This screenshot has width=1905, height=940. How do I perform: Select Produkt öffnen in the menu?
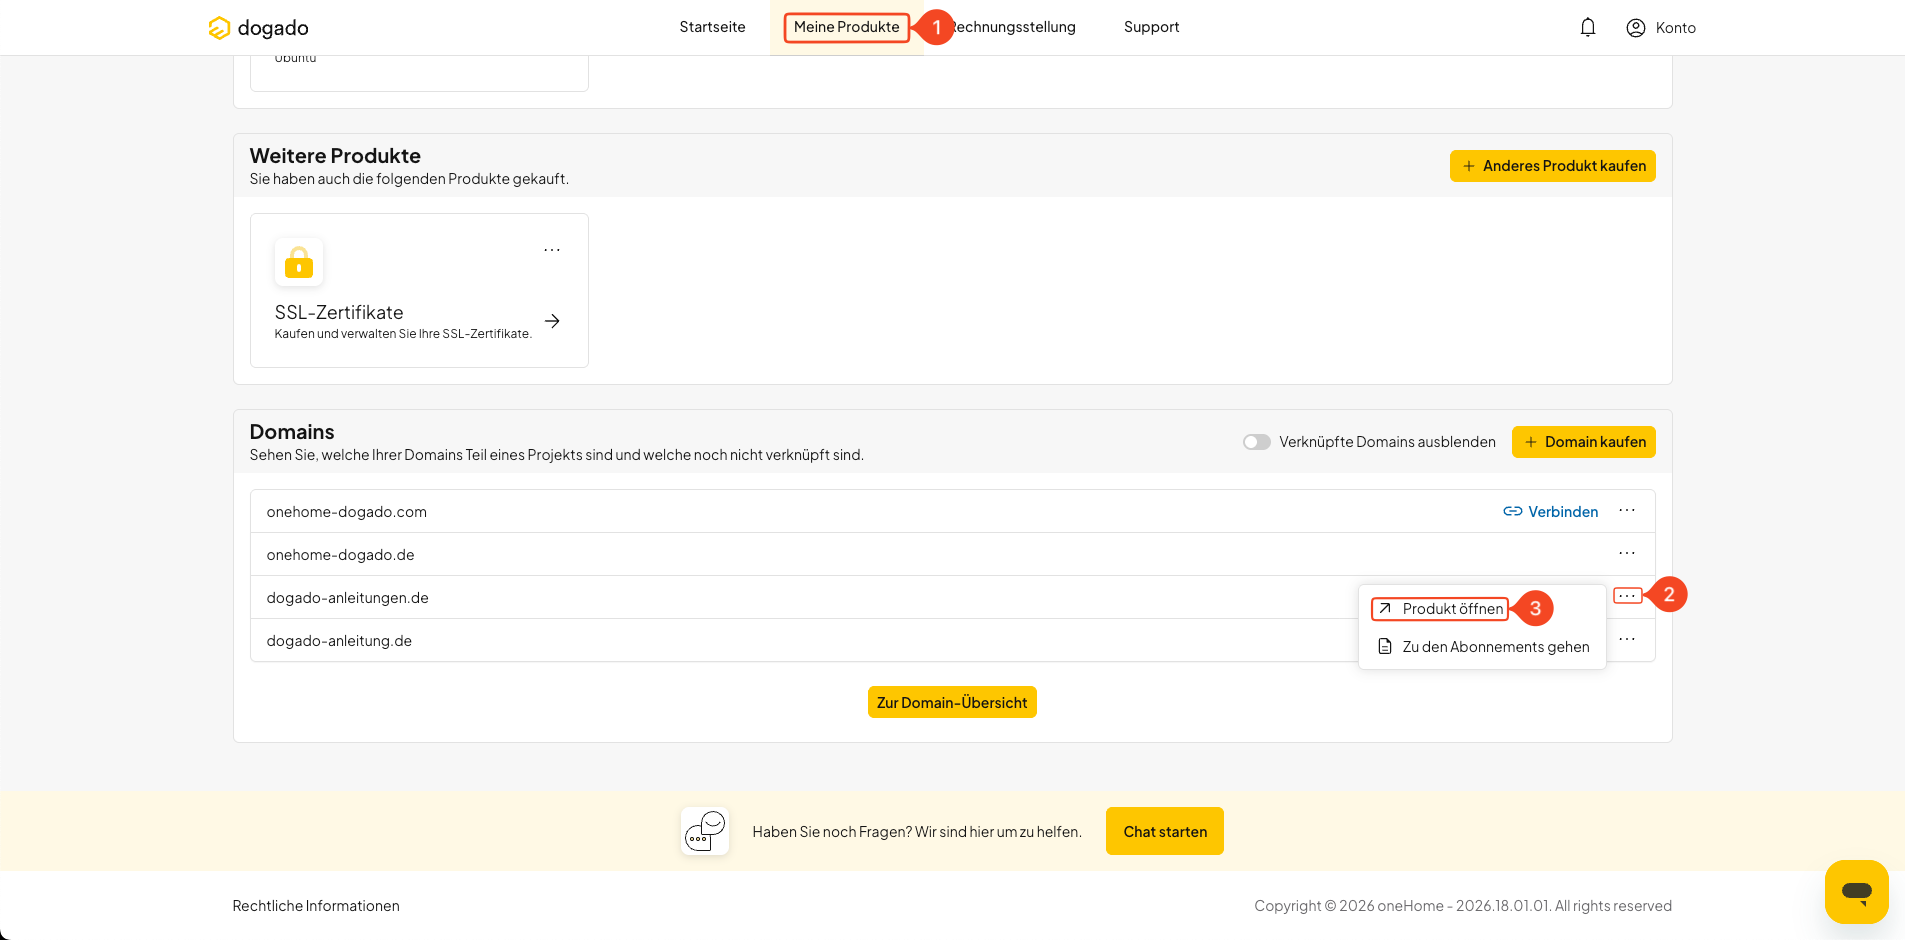point(1440,609)
